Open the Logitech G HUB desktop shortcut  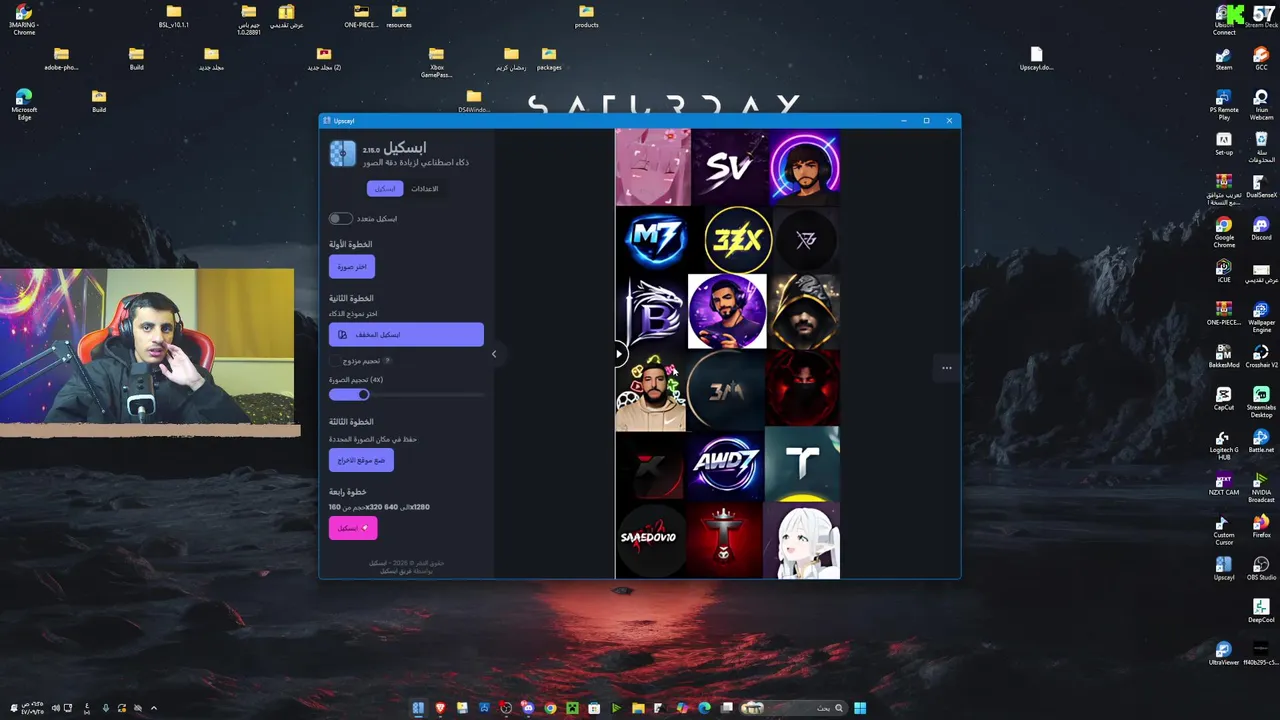click(x=1224, y=444)
